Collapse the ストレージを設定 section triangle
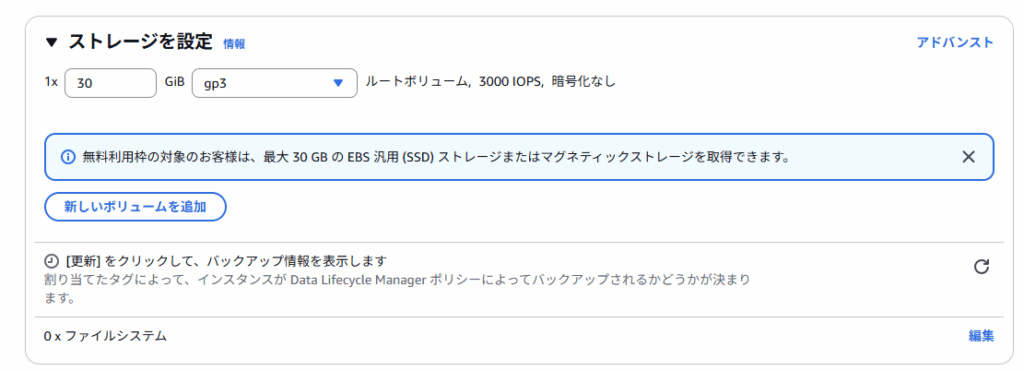Image resolution: width=1024 pixels, height=371 pixels. click(x=52, y=43)
